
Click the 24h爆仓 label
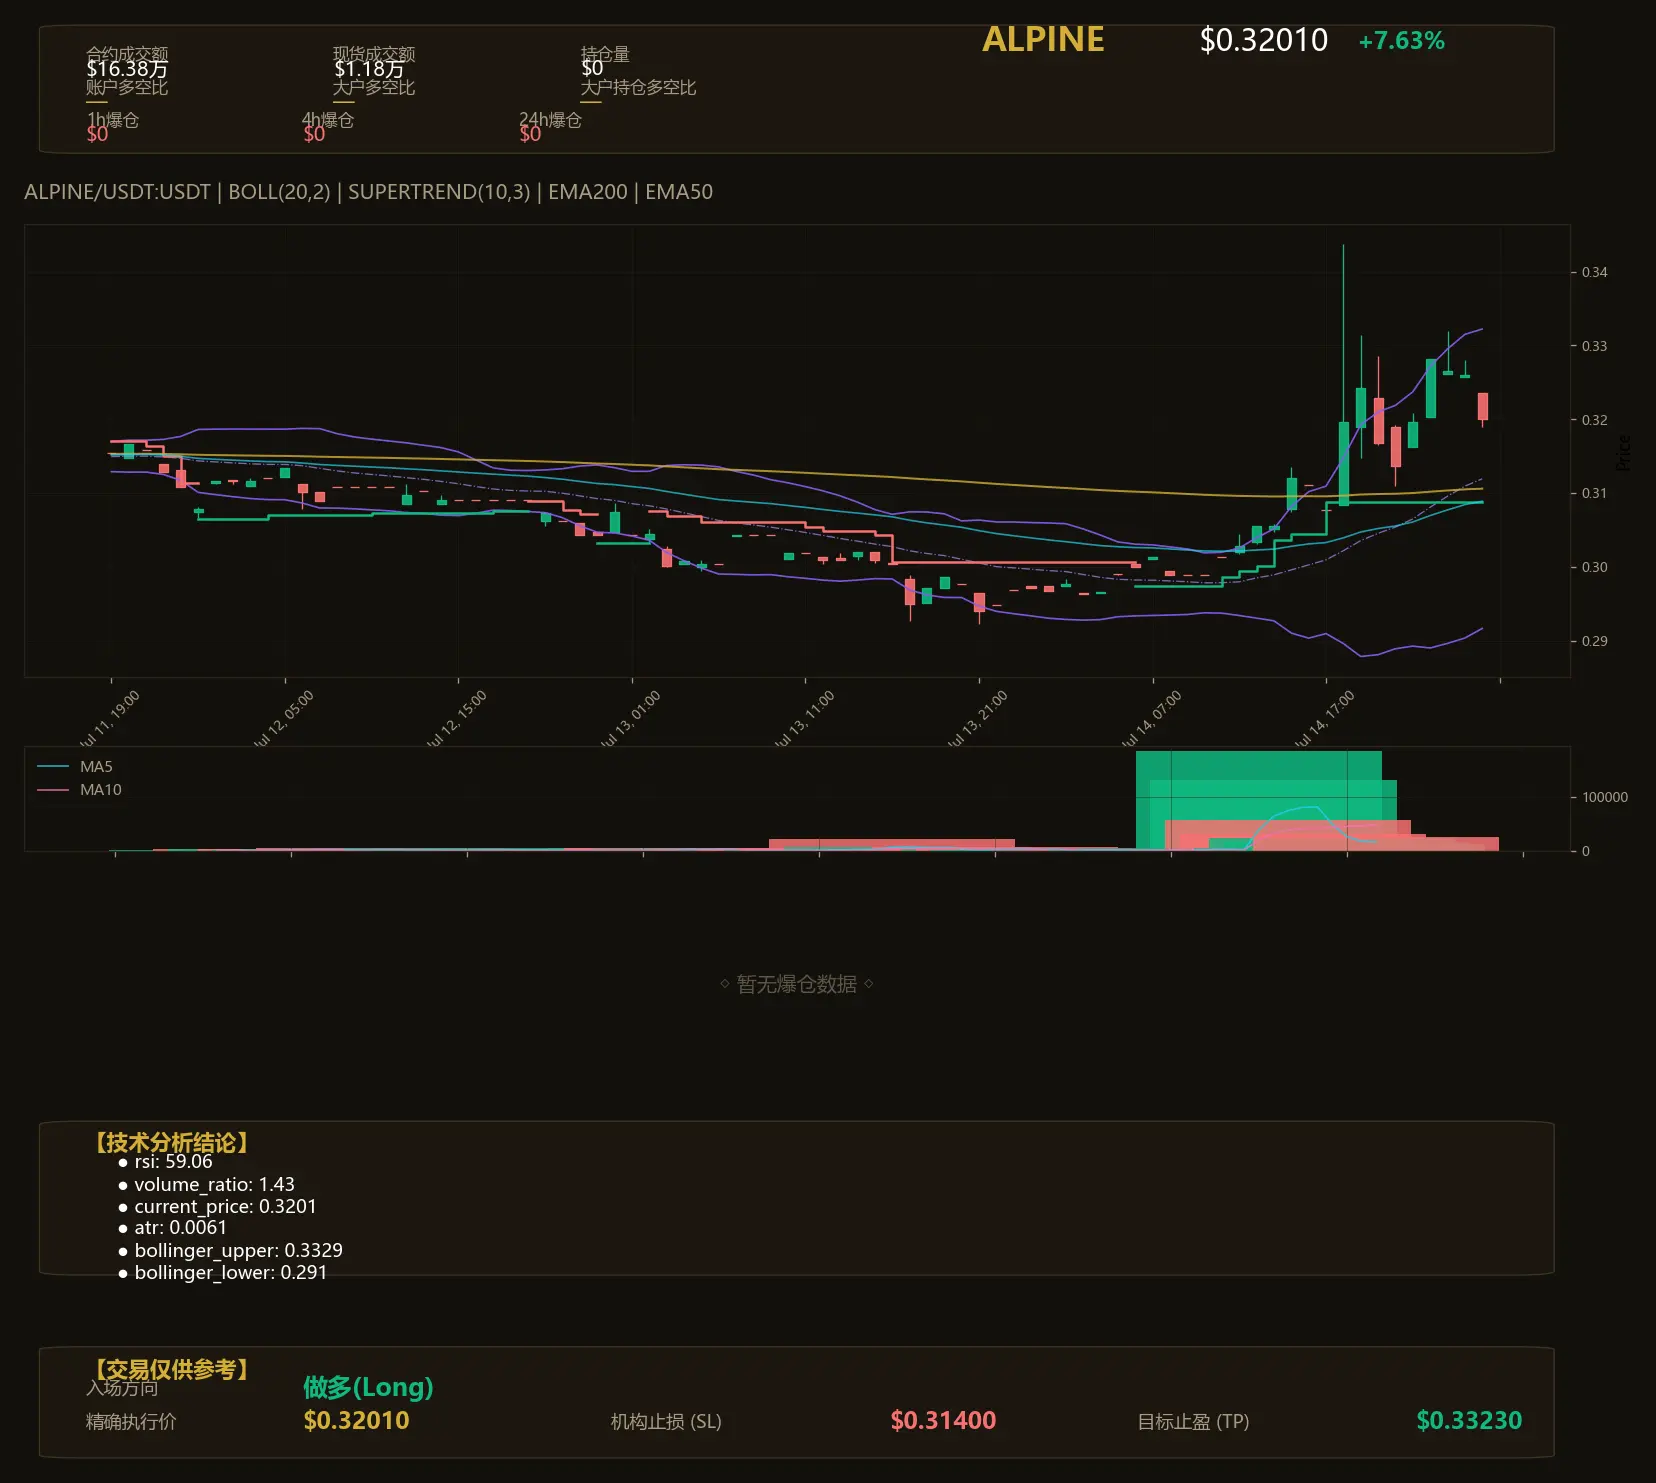coord(550,120)
